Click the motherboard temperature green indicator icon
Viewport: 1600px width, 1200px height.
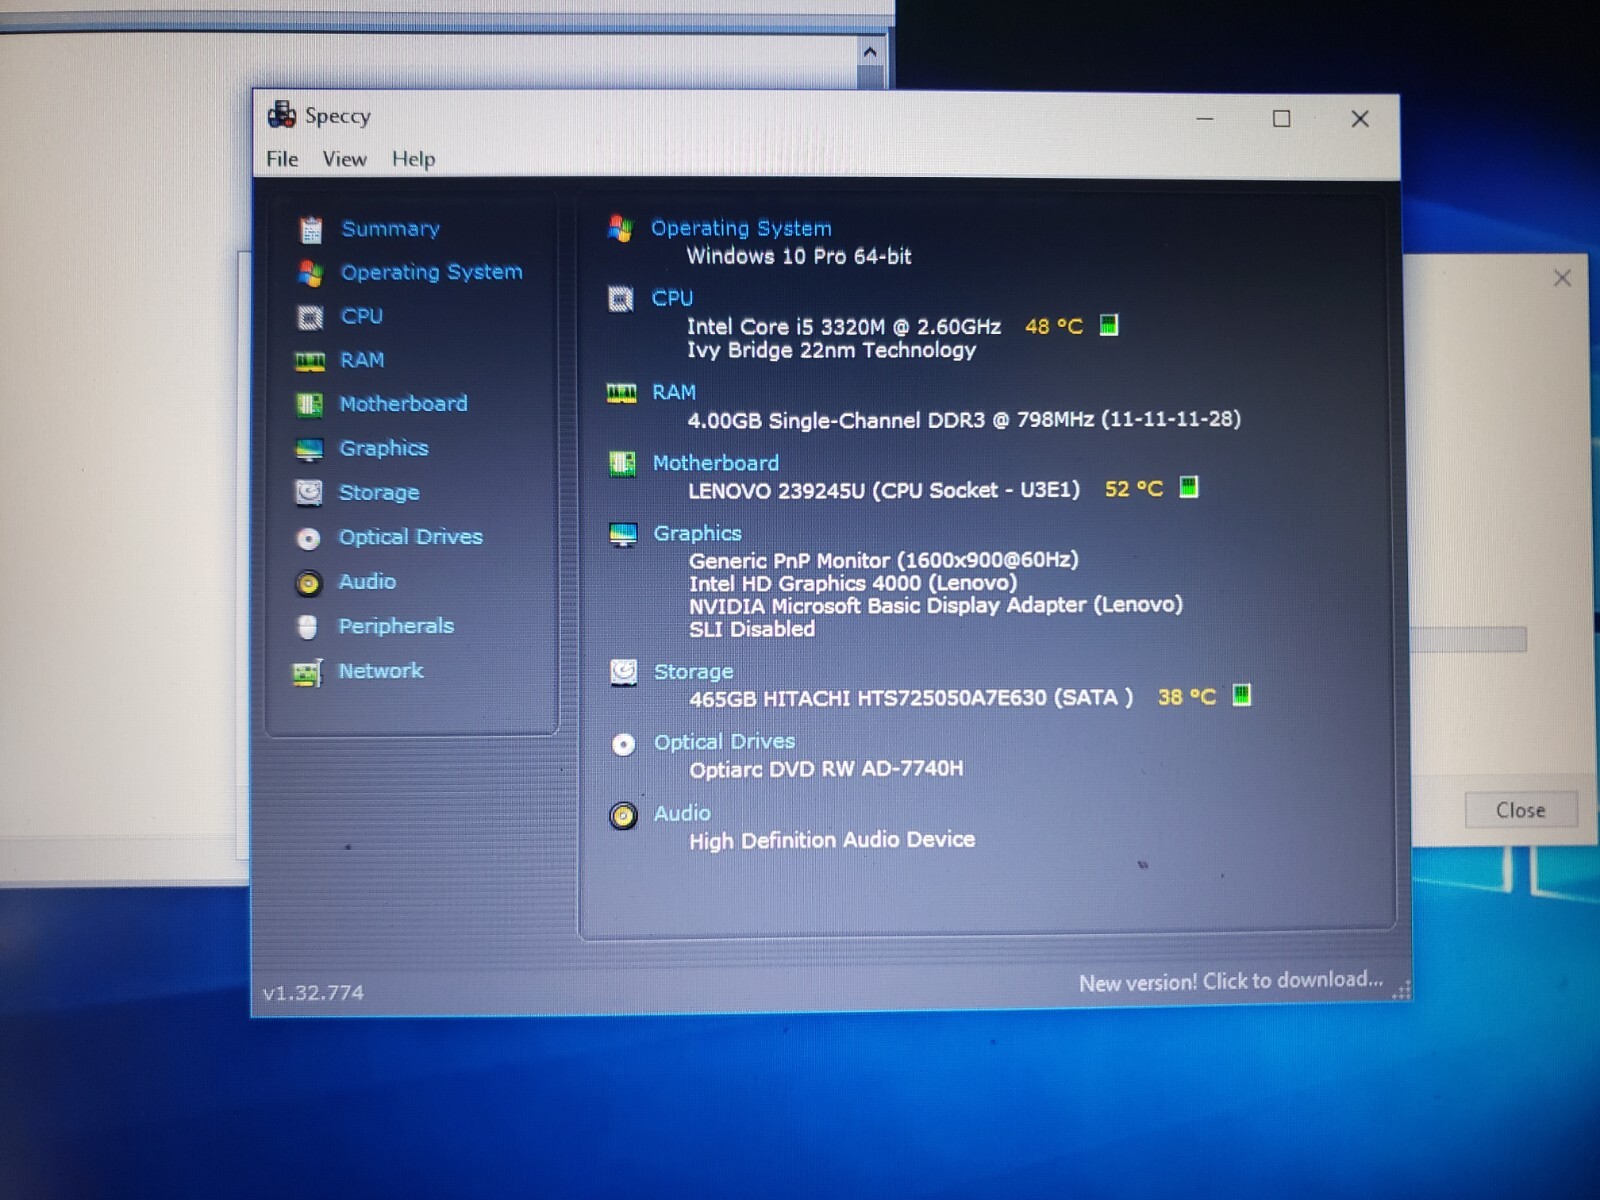coord(1188,487)
